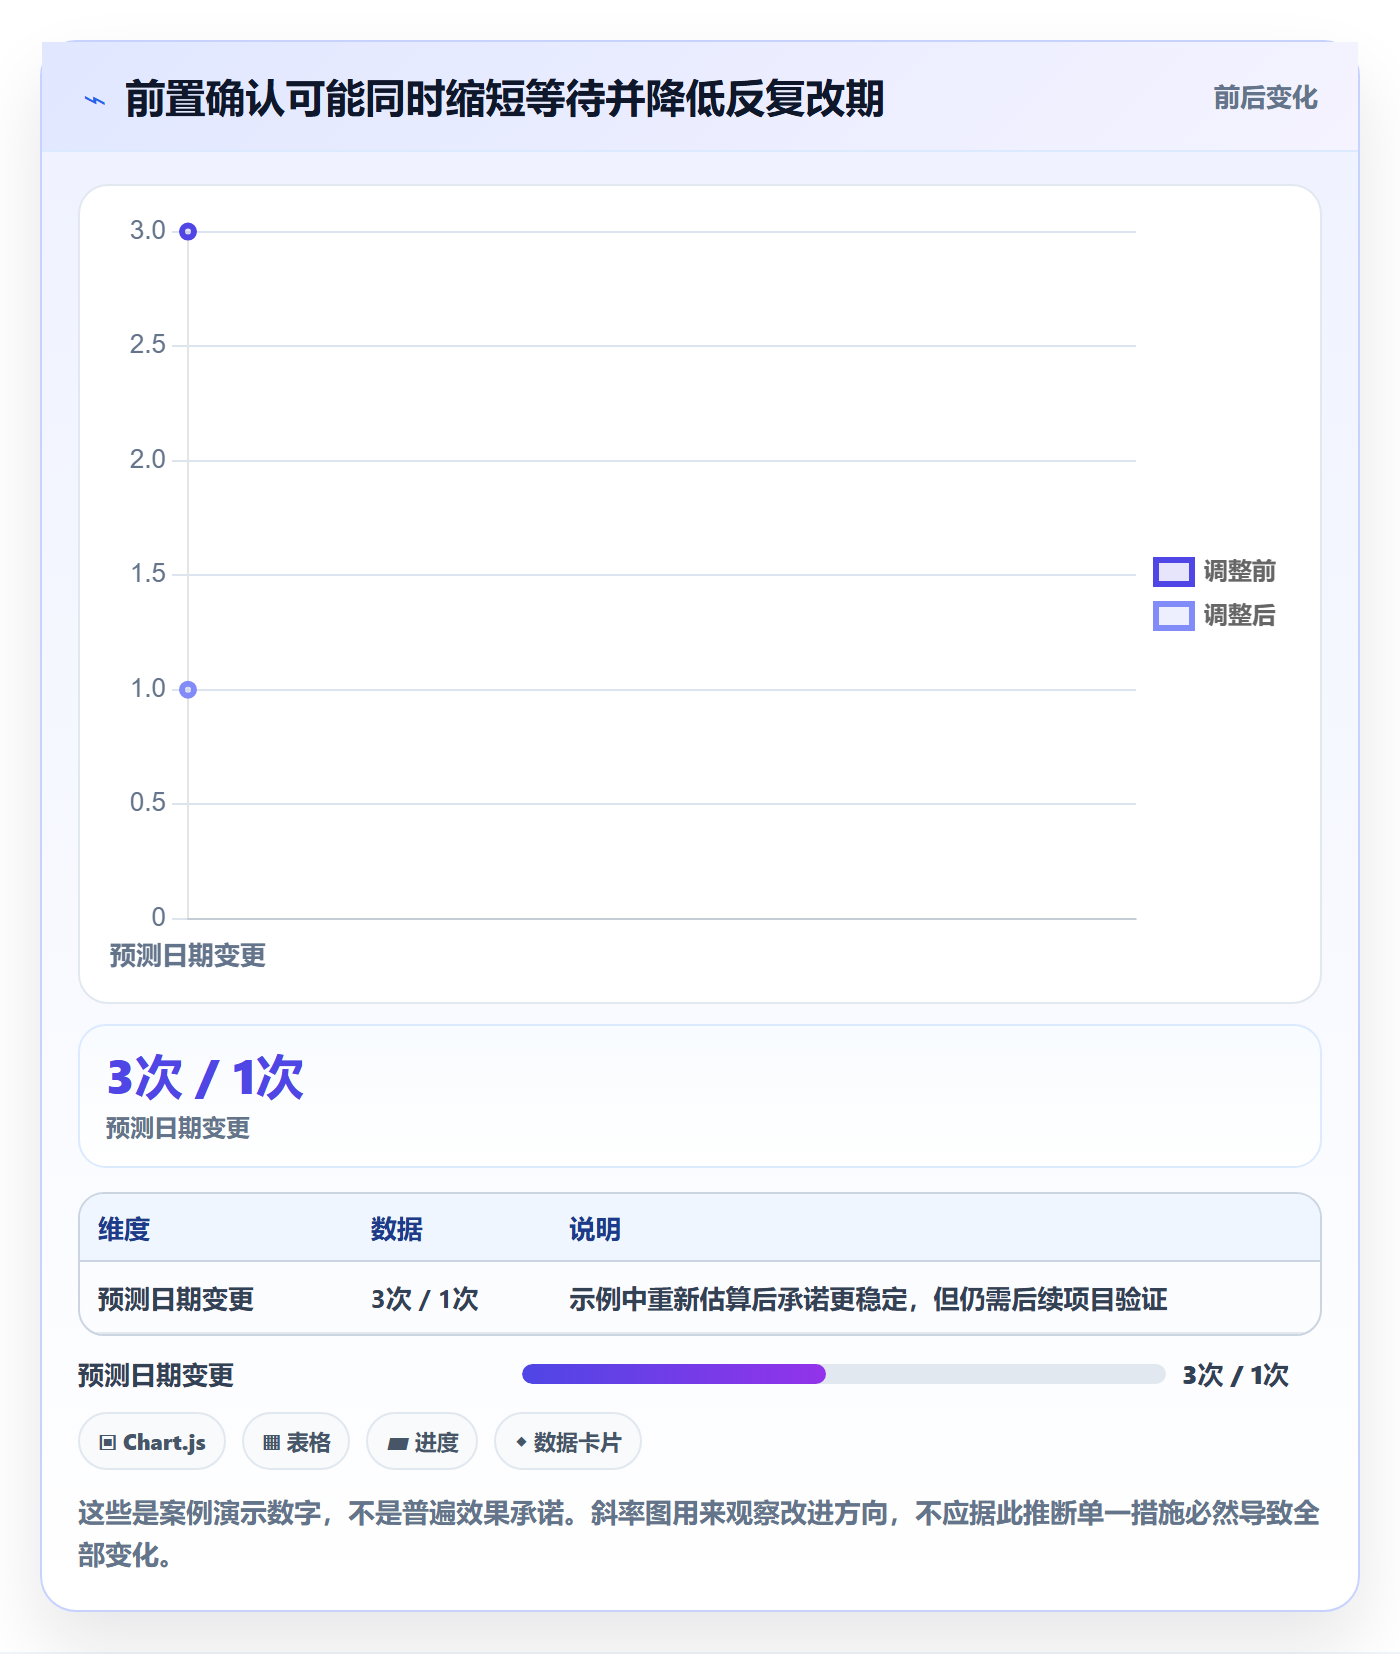Select the data point at 1.0
This screenshot has width=1400, height=1654.
pos(188,689)
